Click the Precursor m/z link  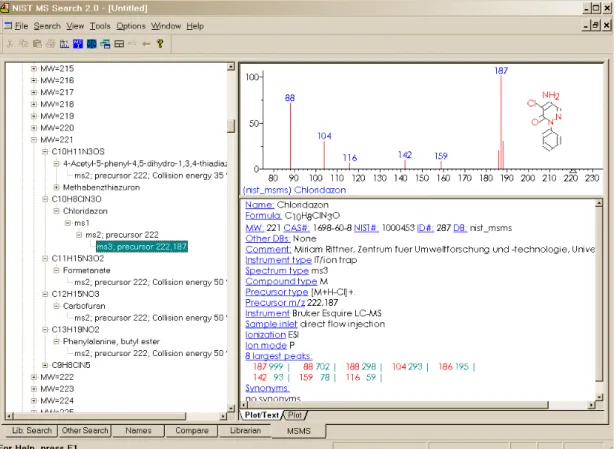(275, 303)
